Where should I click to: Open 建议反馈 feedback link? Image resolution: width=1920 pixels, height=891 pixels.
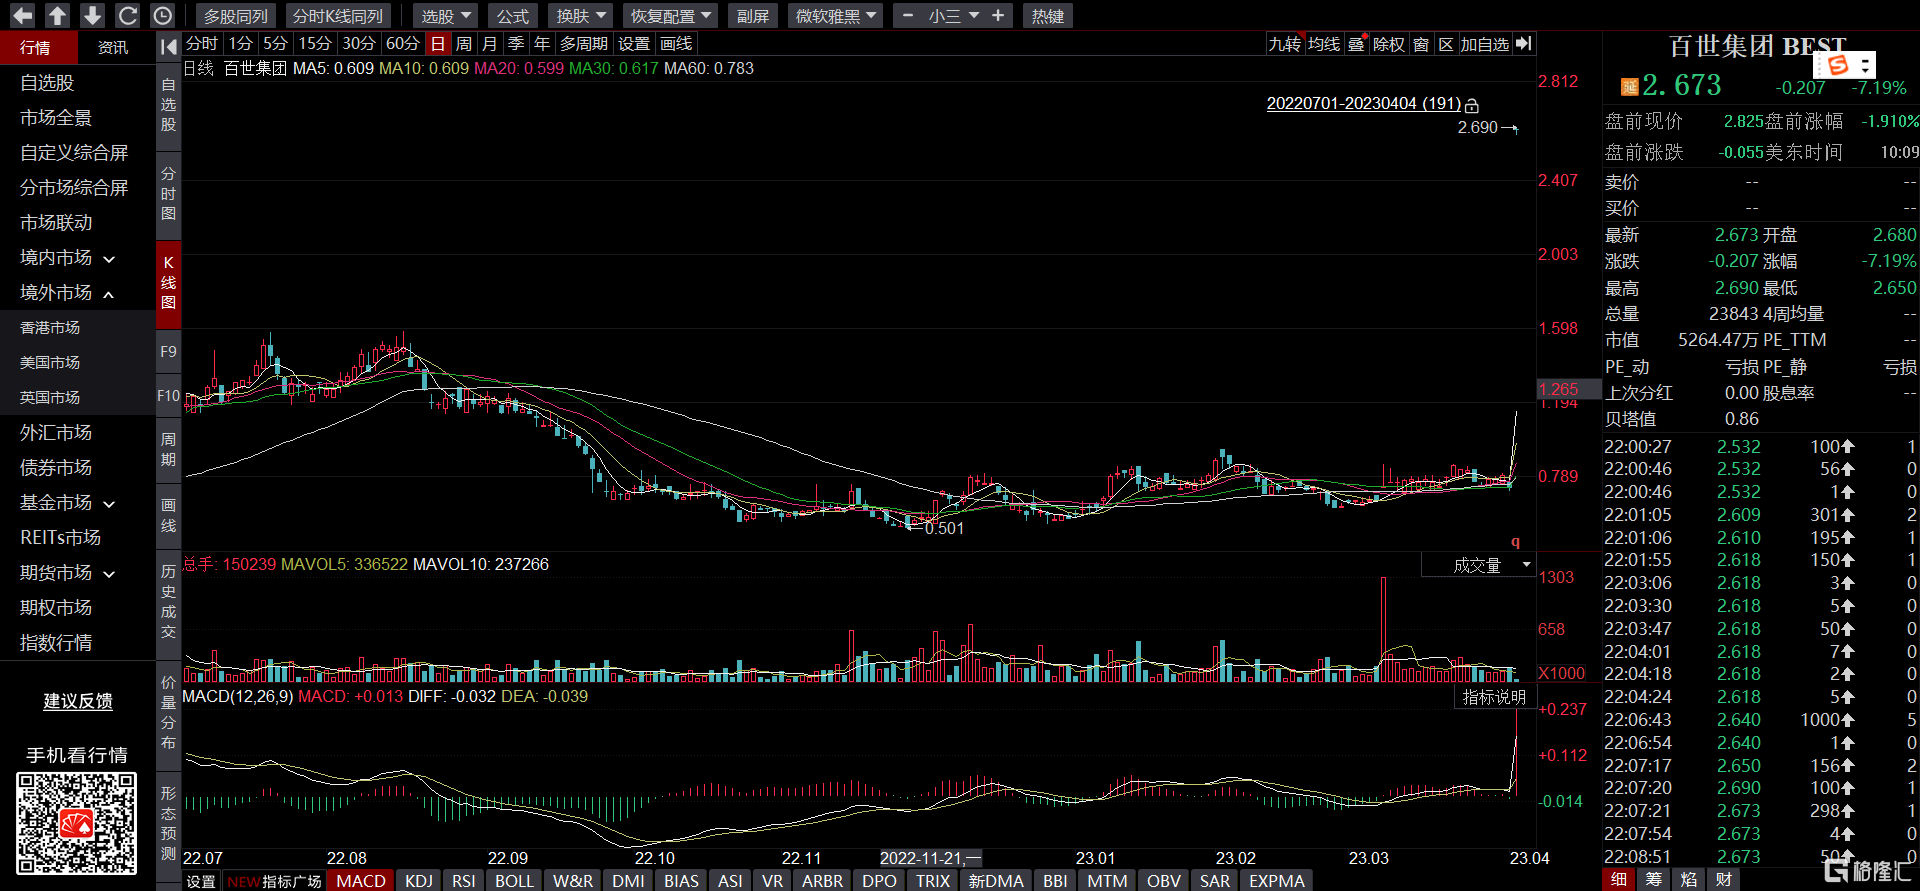pyautogui.click(x=77, y=701)
